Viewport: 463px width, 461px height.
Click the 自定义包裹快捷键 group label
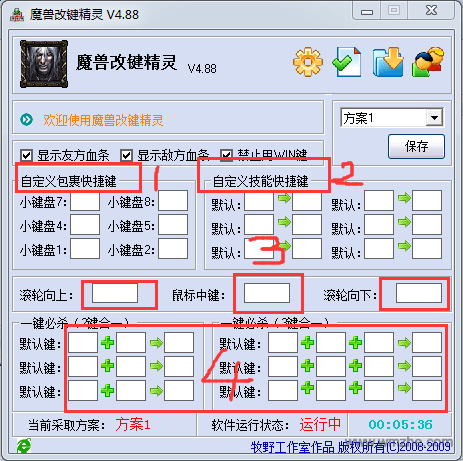pos(69,181)
